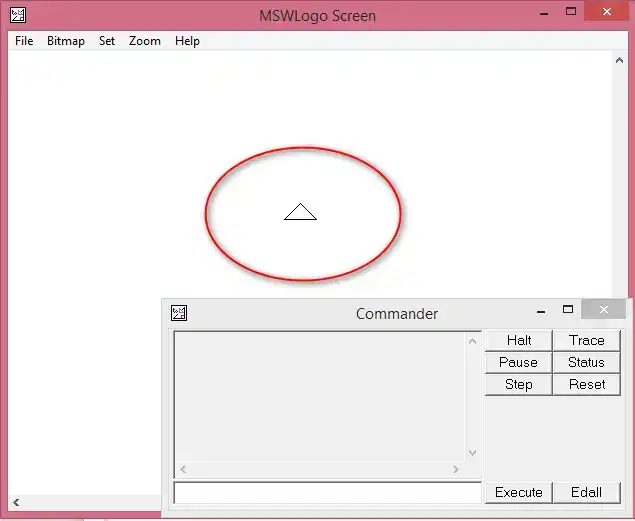
Task: Click the Edall button
Action: (586, 492)
